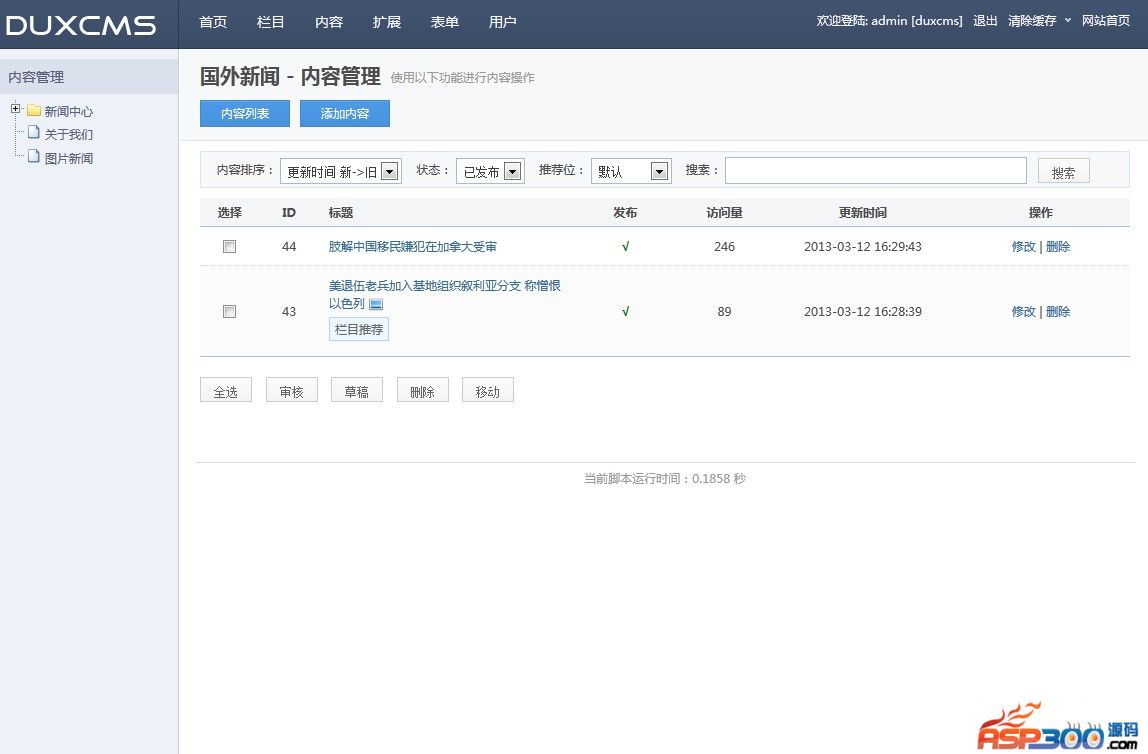Focus the 搜索 text input field
This screenshot has height=754, width=1148.
(876, 171)
